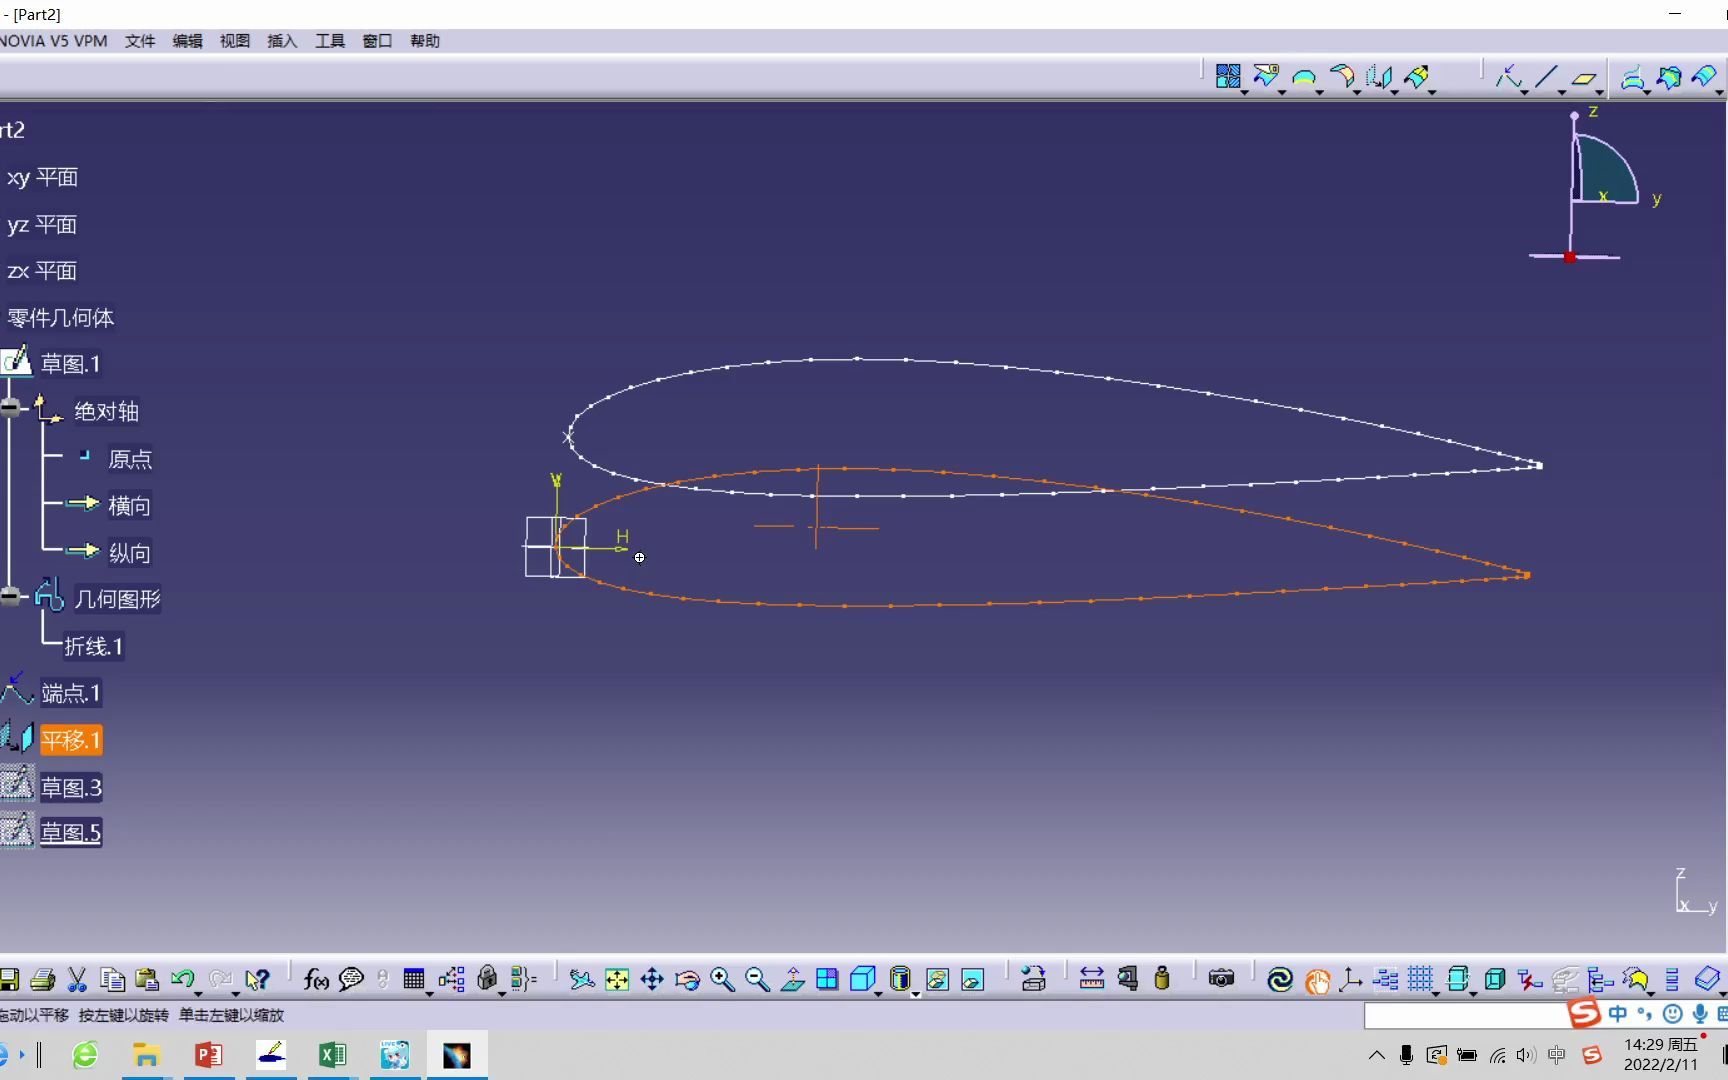Screen dimensions: 1728x1080
Task: Select 平移.1 in the tree
Action: pos(71,740)
